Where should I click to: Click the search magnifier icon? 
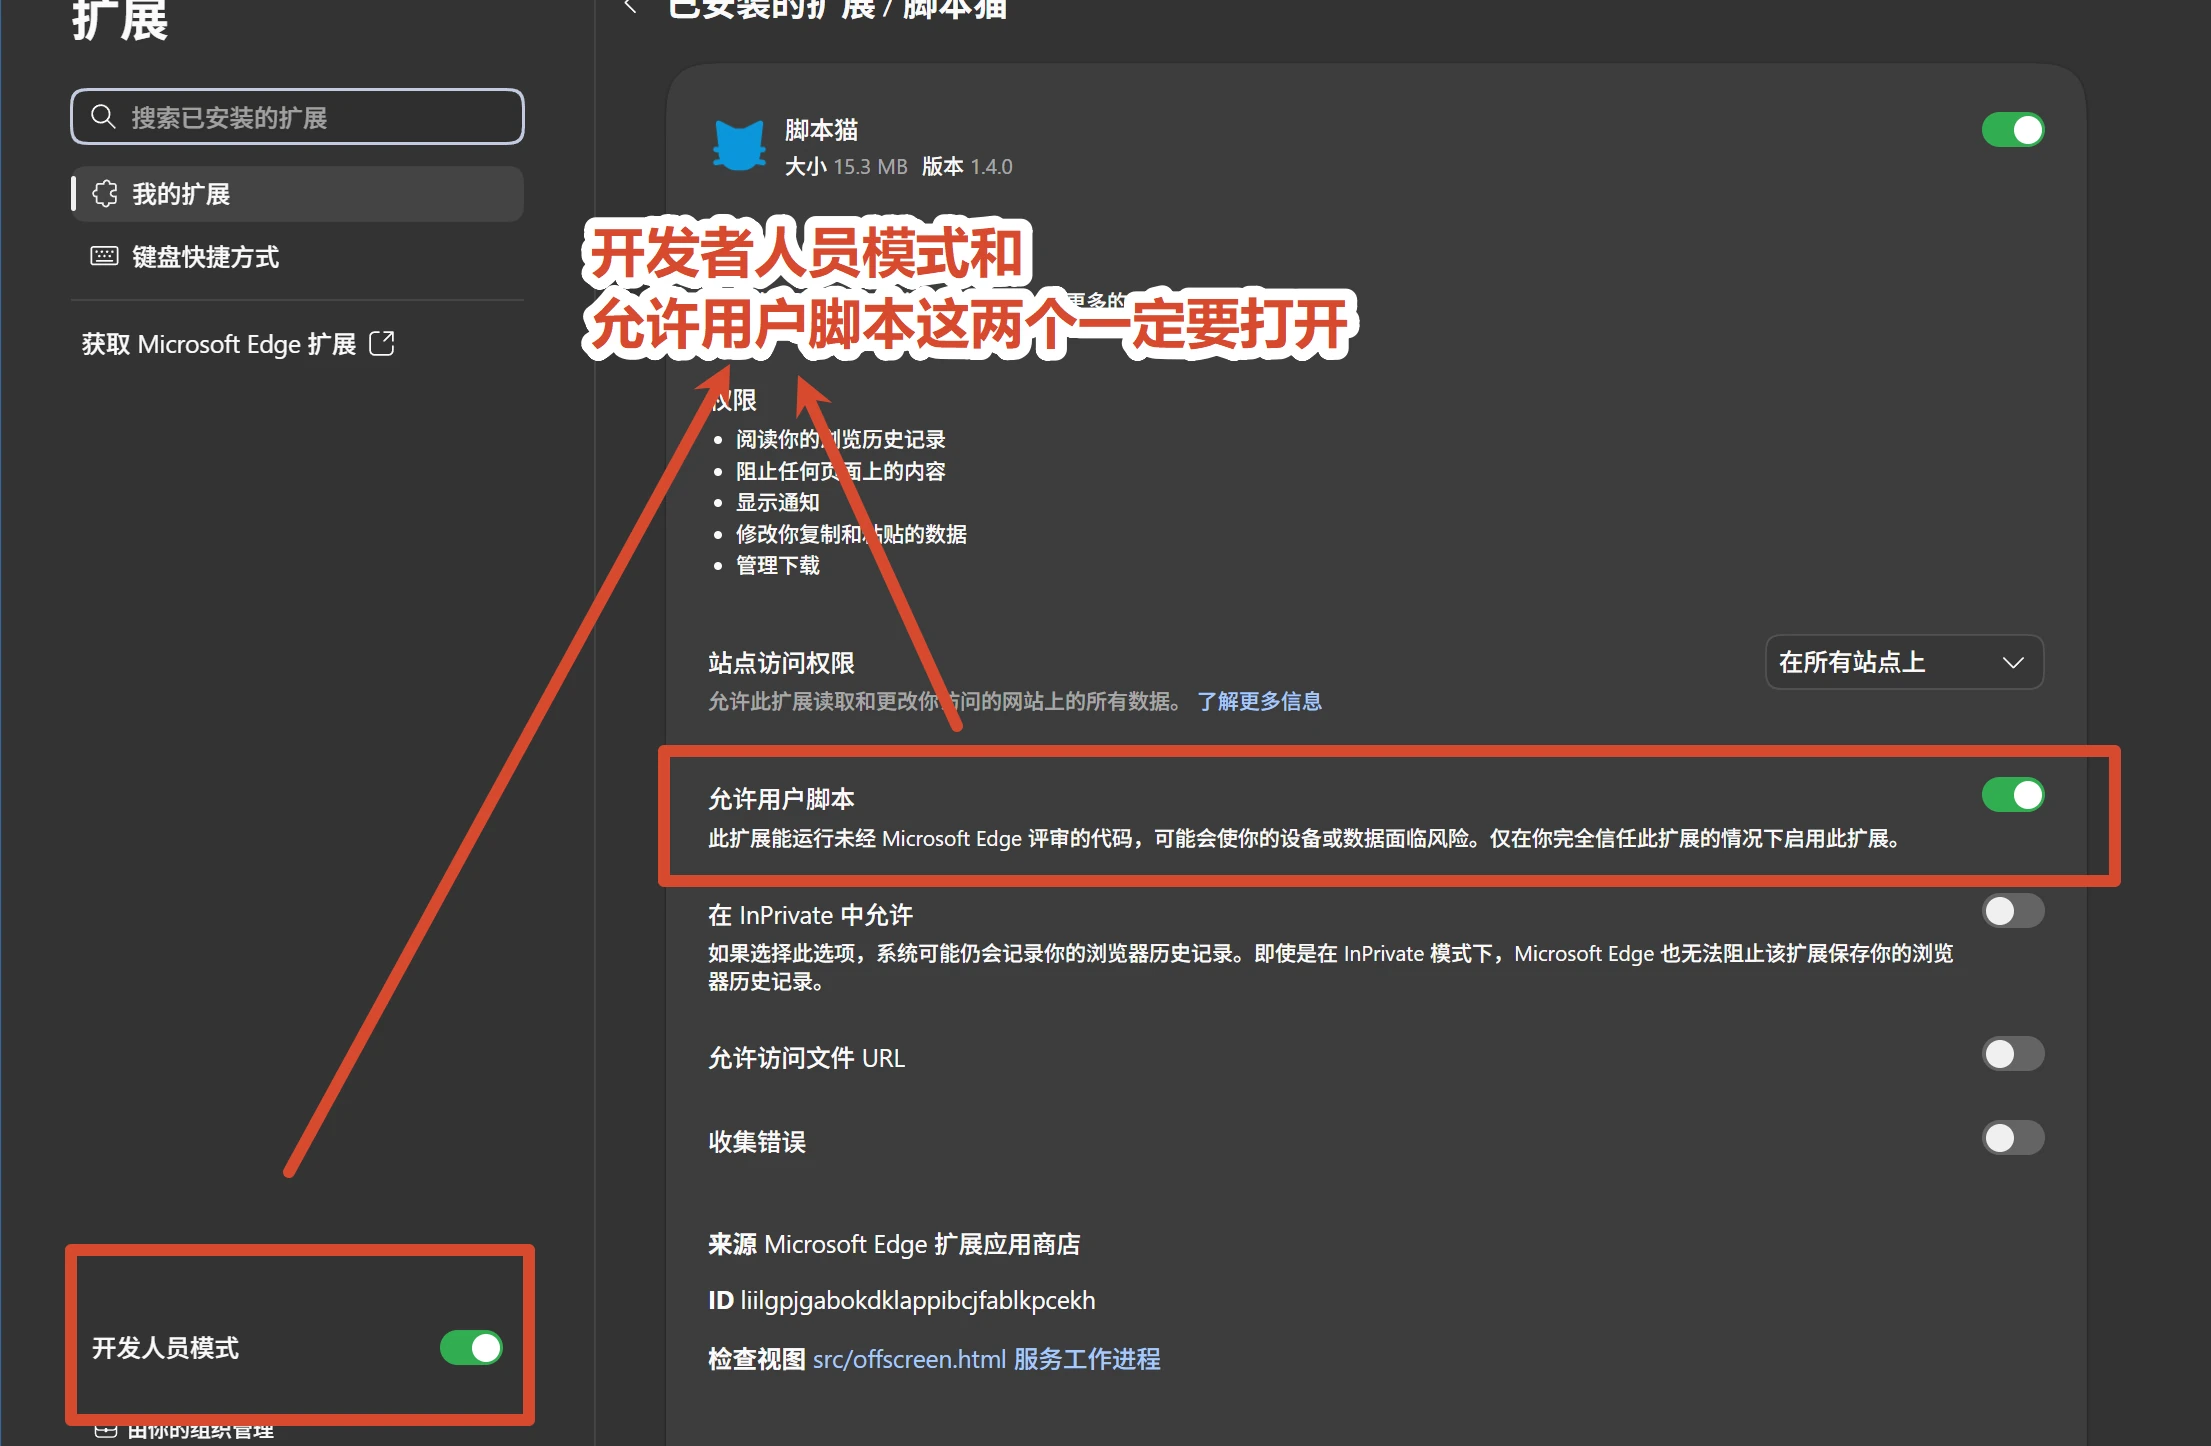pos(103,117)
